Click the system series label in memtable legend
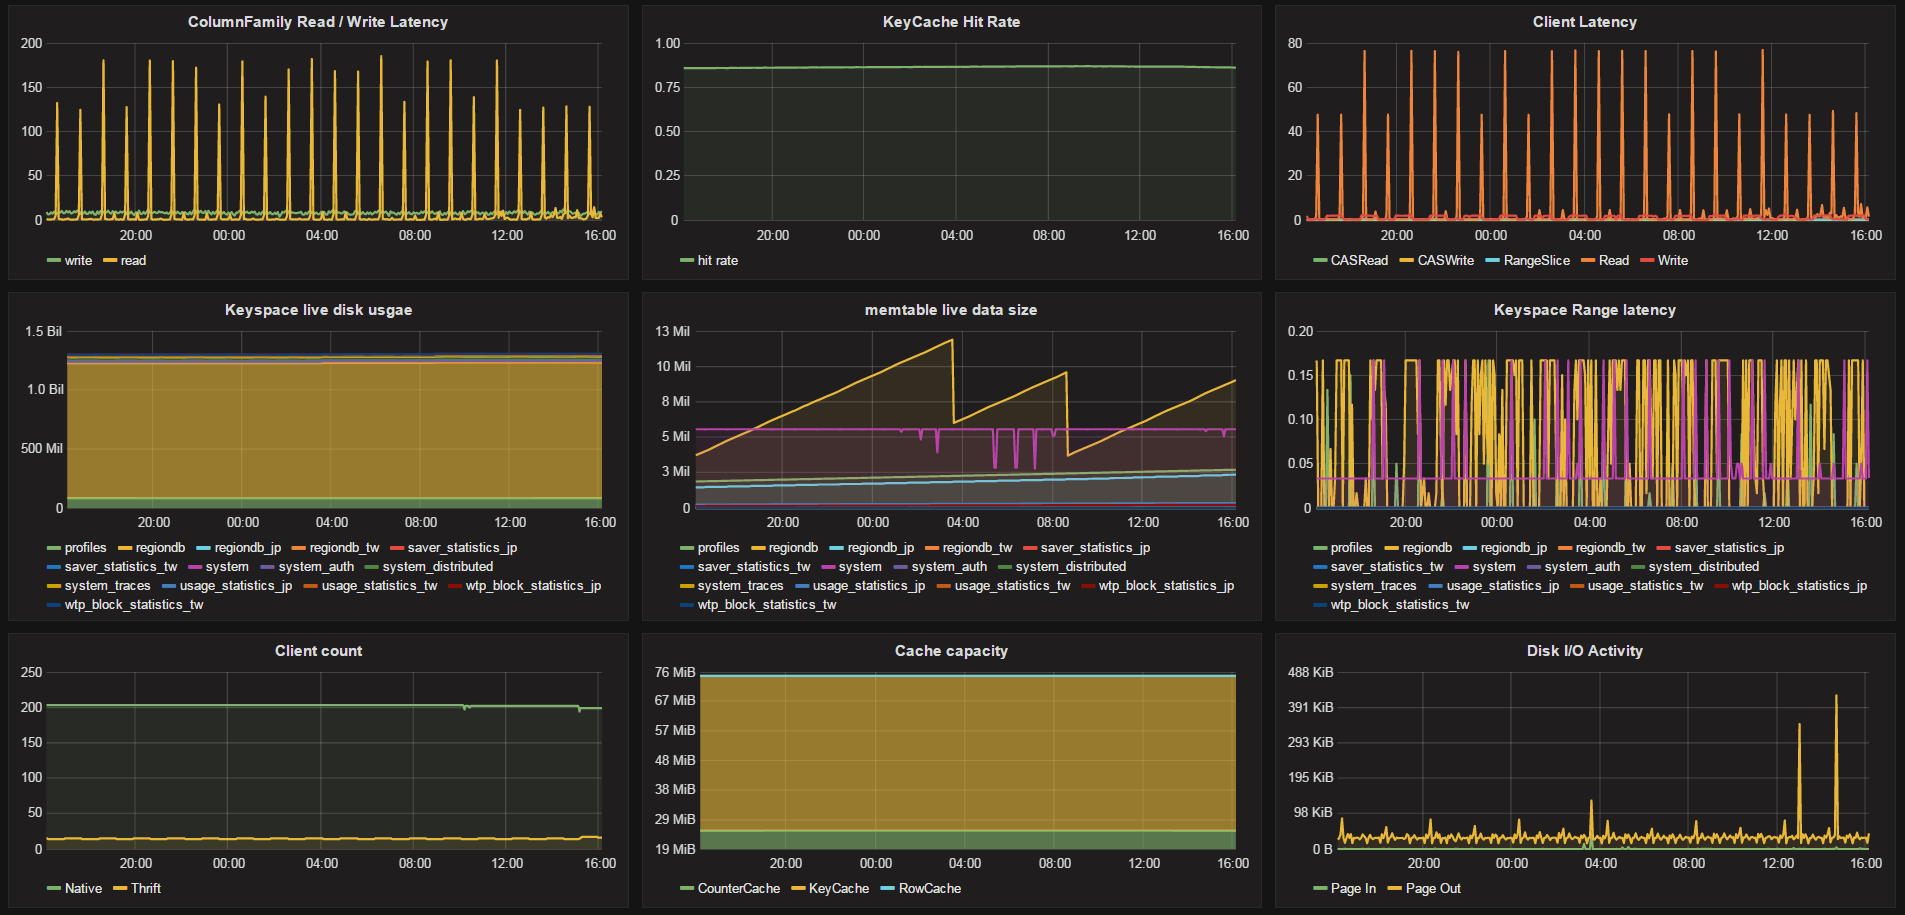The height and width of the screenshot is (915, 1905). coord(860,567)
